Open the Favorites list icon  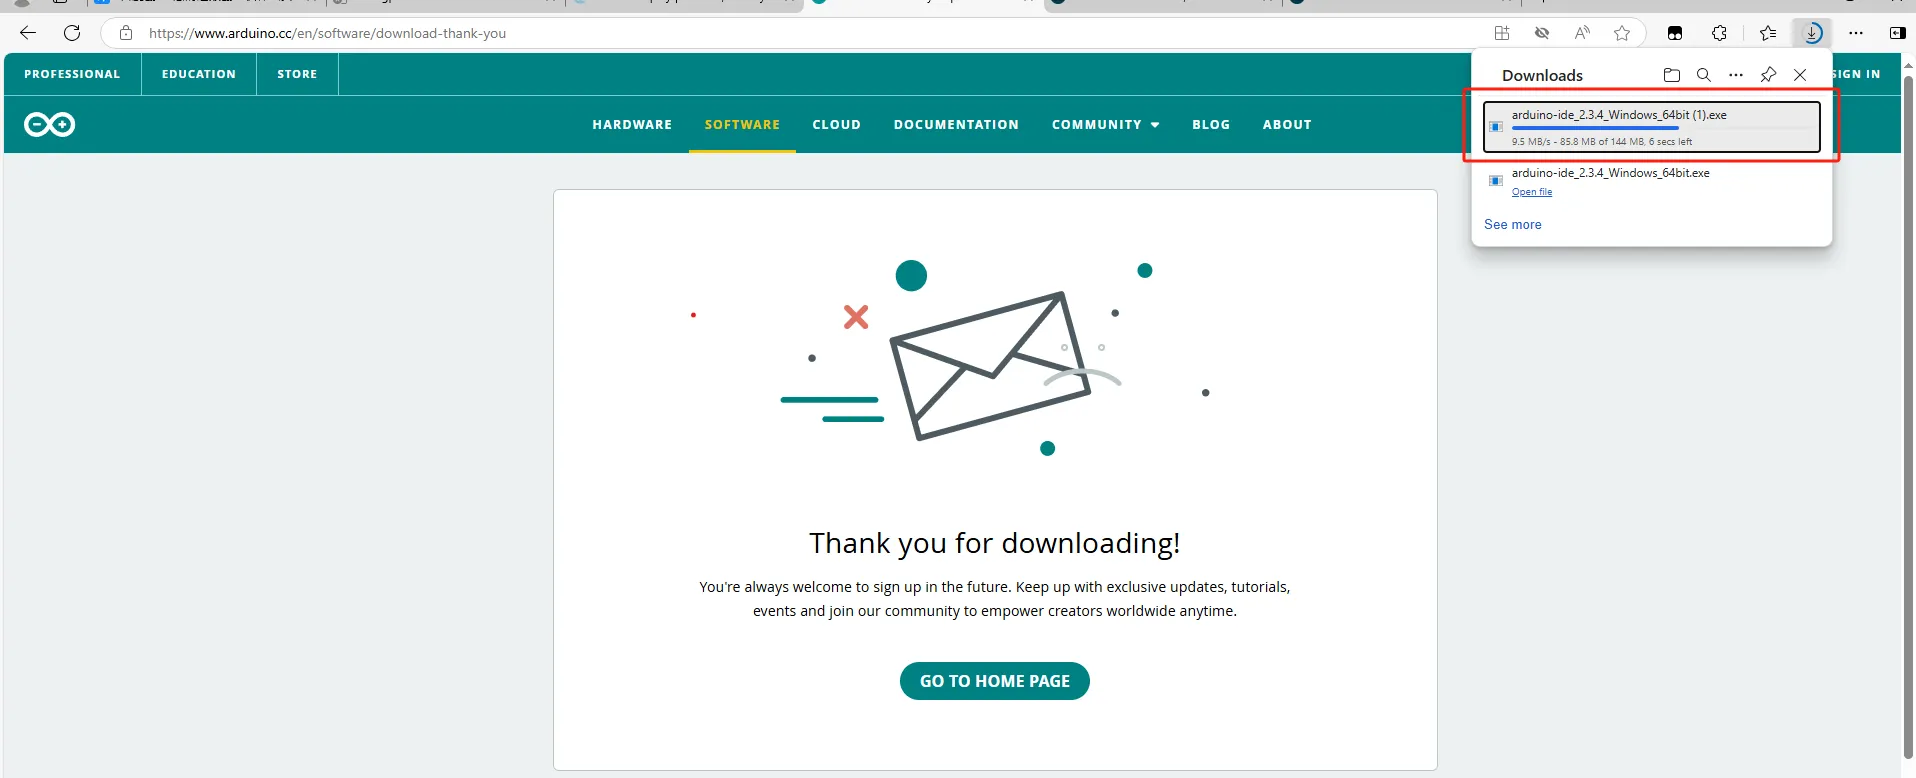1768,33
